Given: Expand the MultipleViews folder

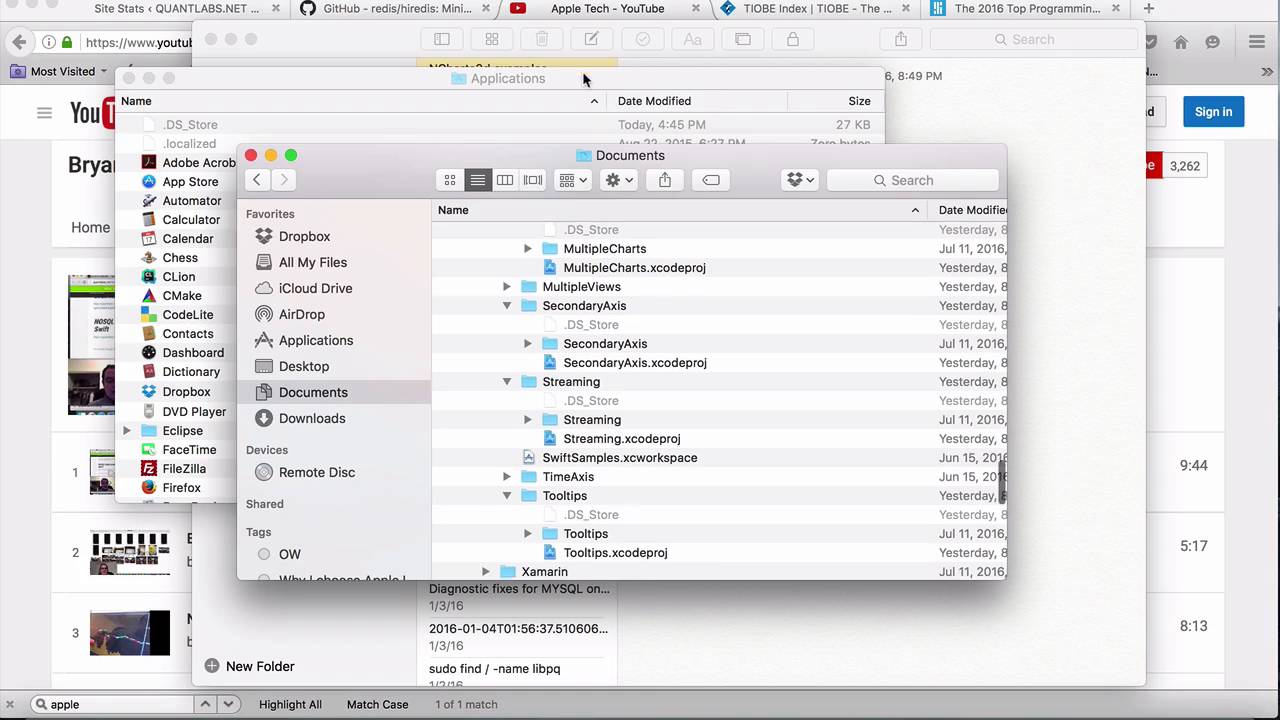Looking at the screenshot, I should [506, 287].
